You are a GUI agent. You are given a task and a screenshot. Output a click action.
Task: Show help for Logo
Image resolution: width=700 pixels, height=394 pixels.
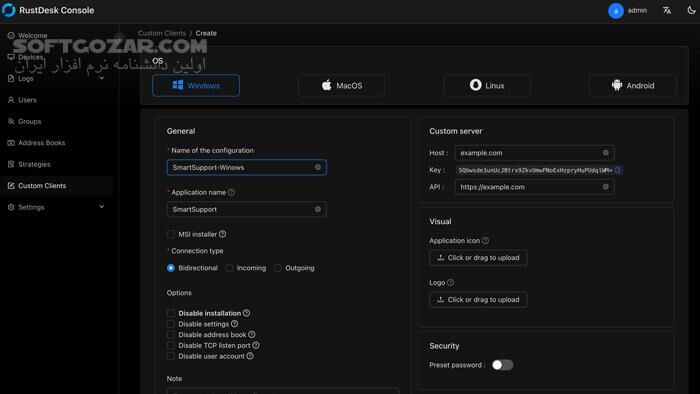click(450, 282)
